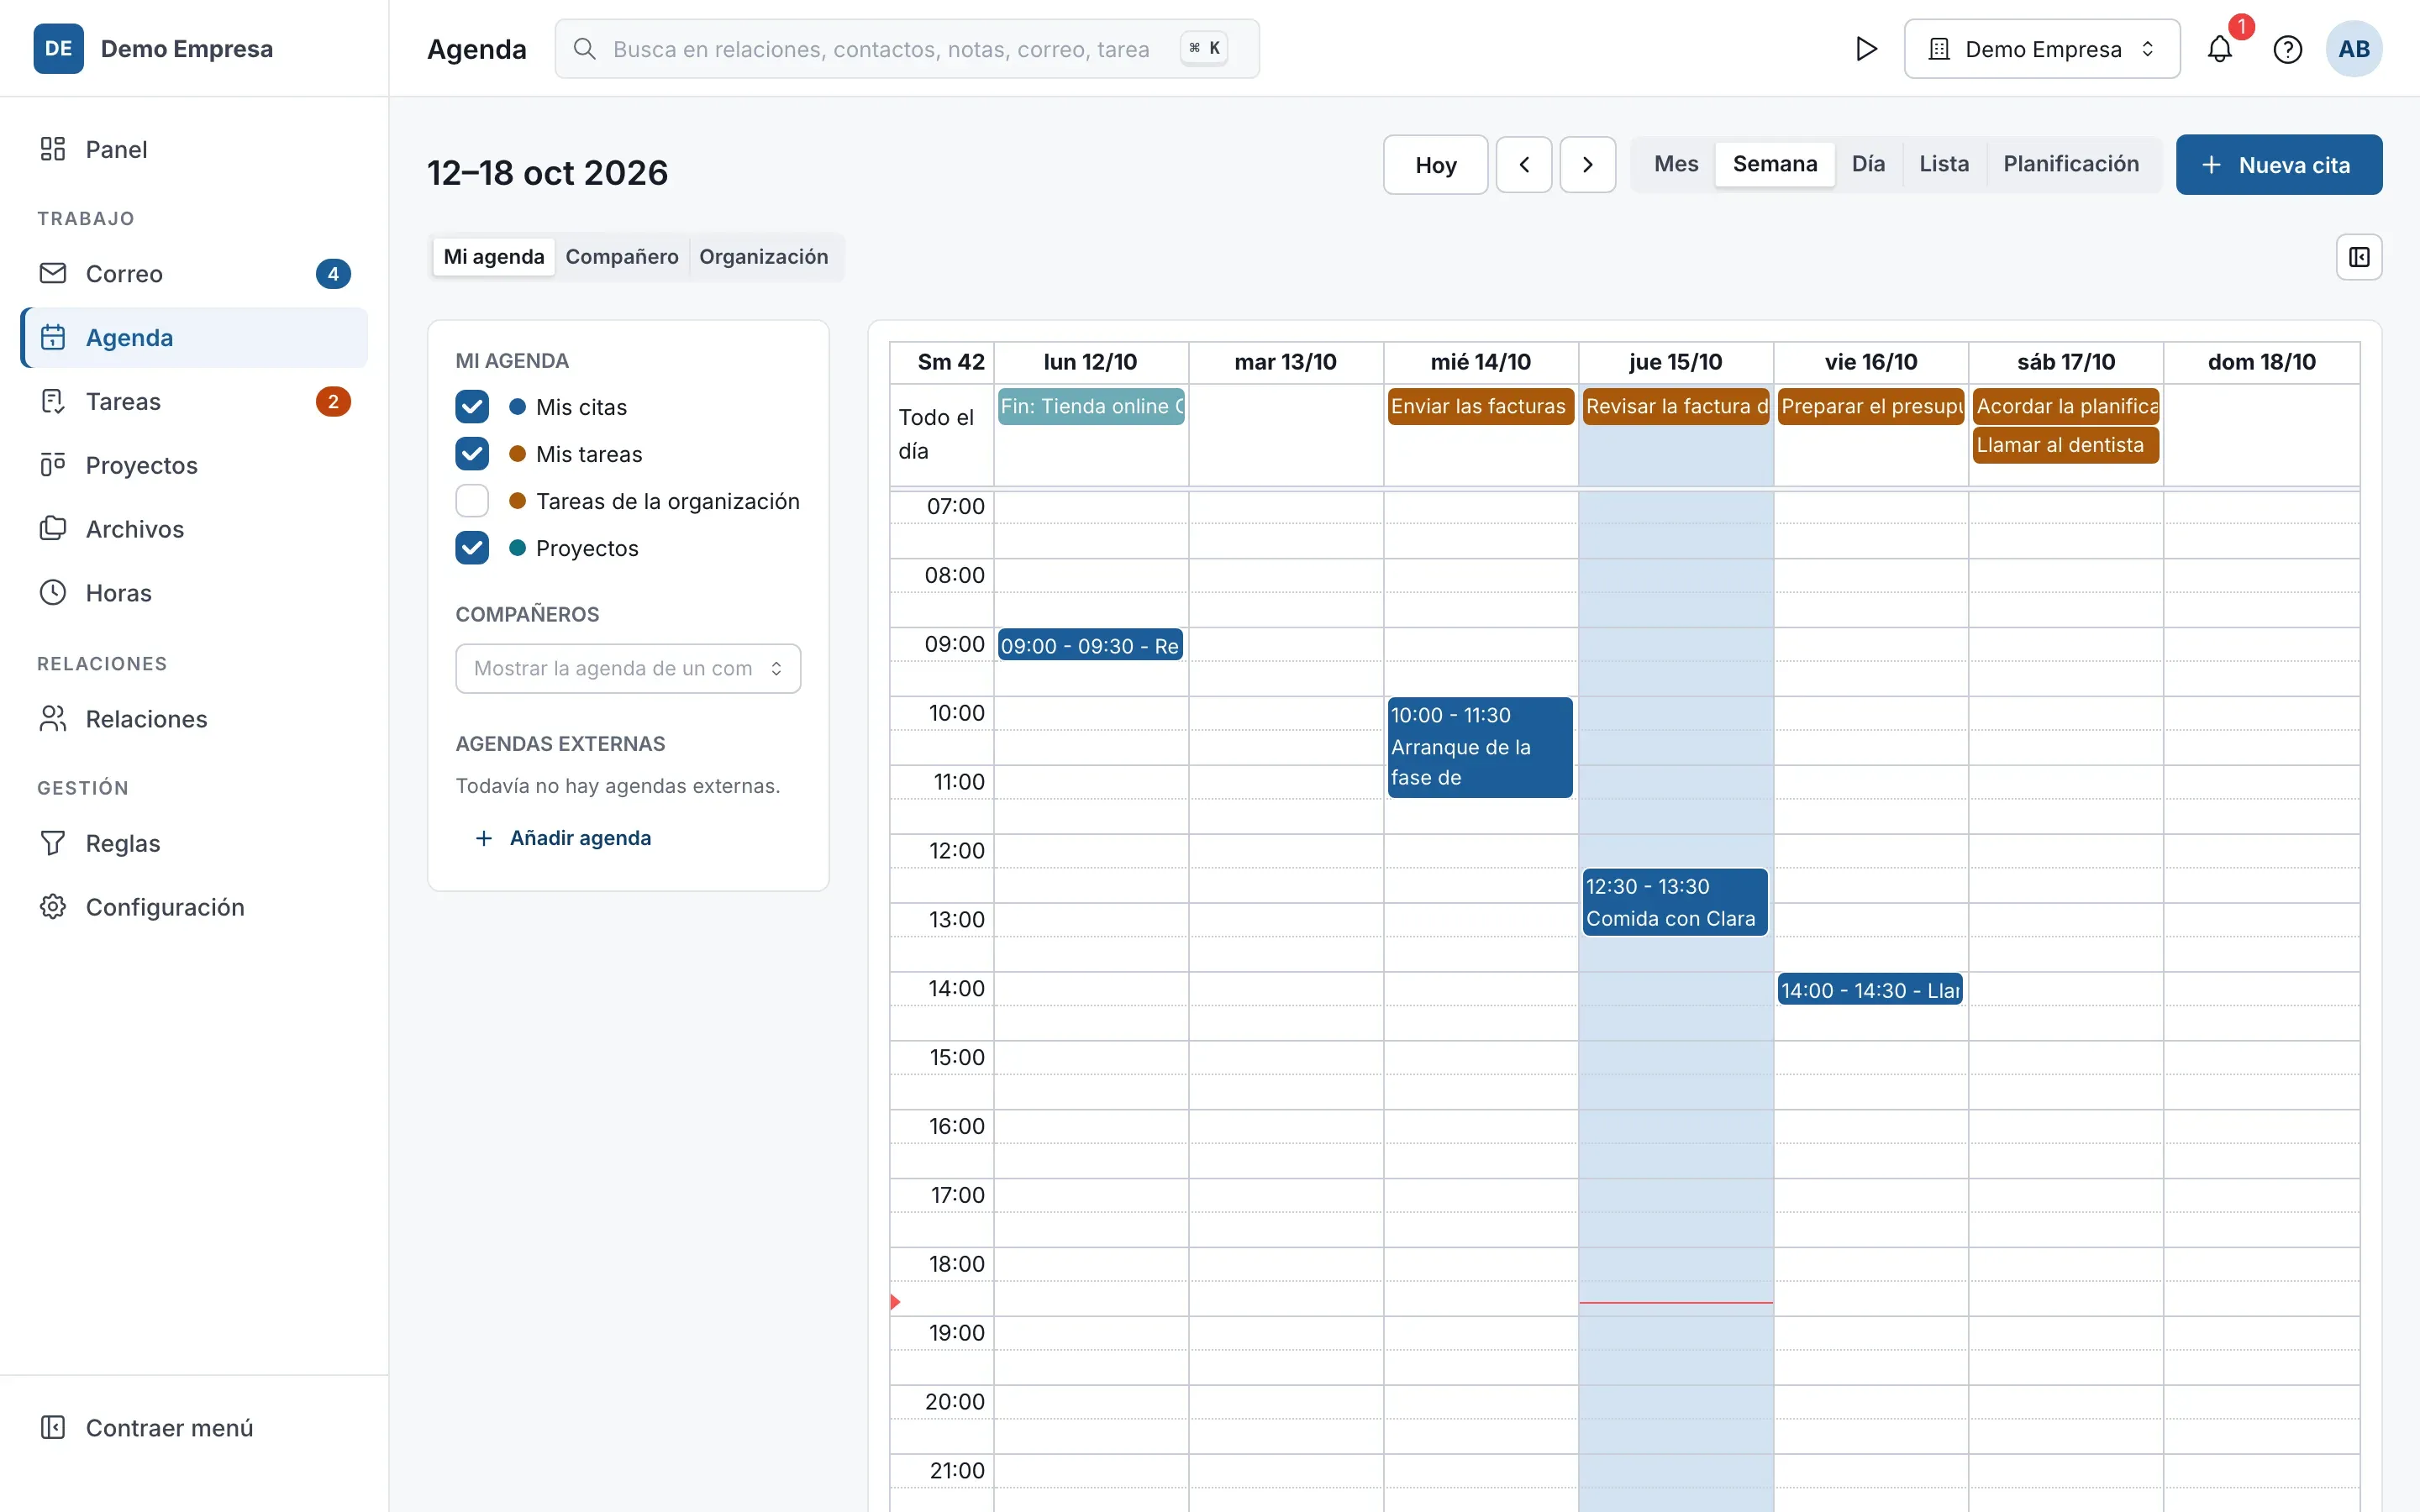
Task: Open Relaciones people icon in sidebar
Action: (52, 719)
